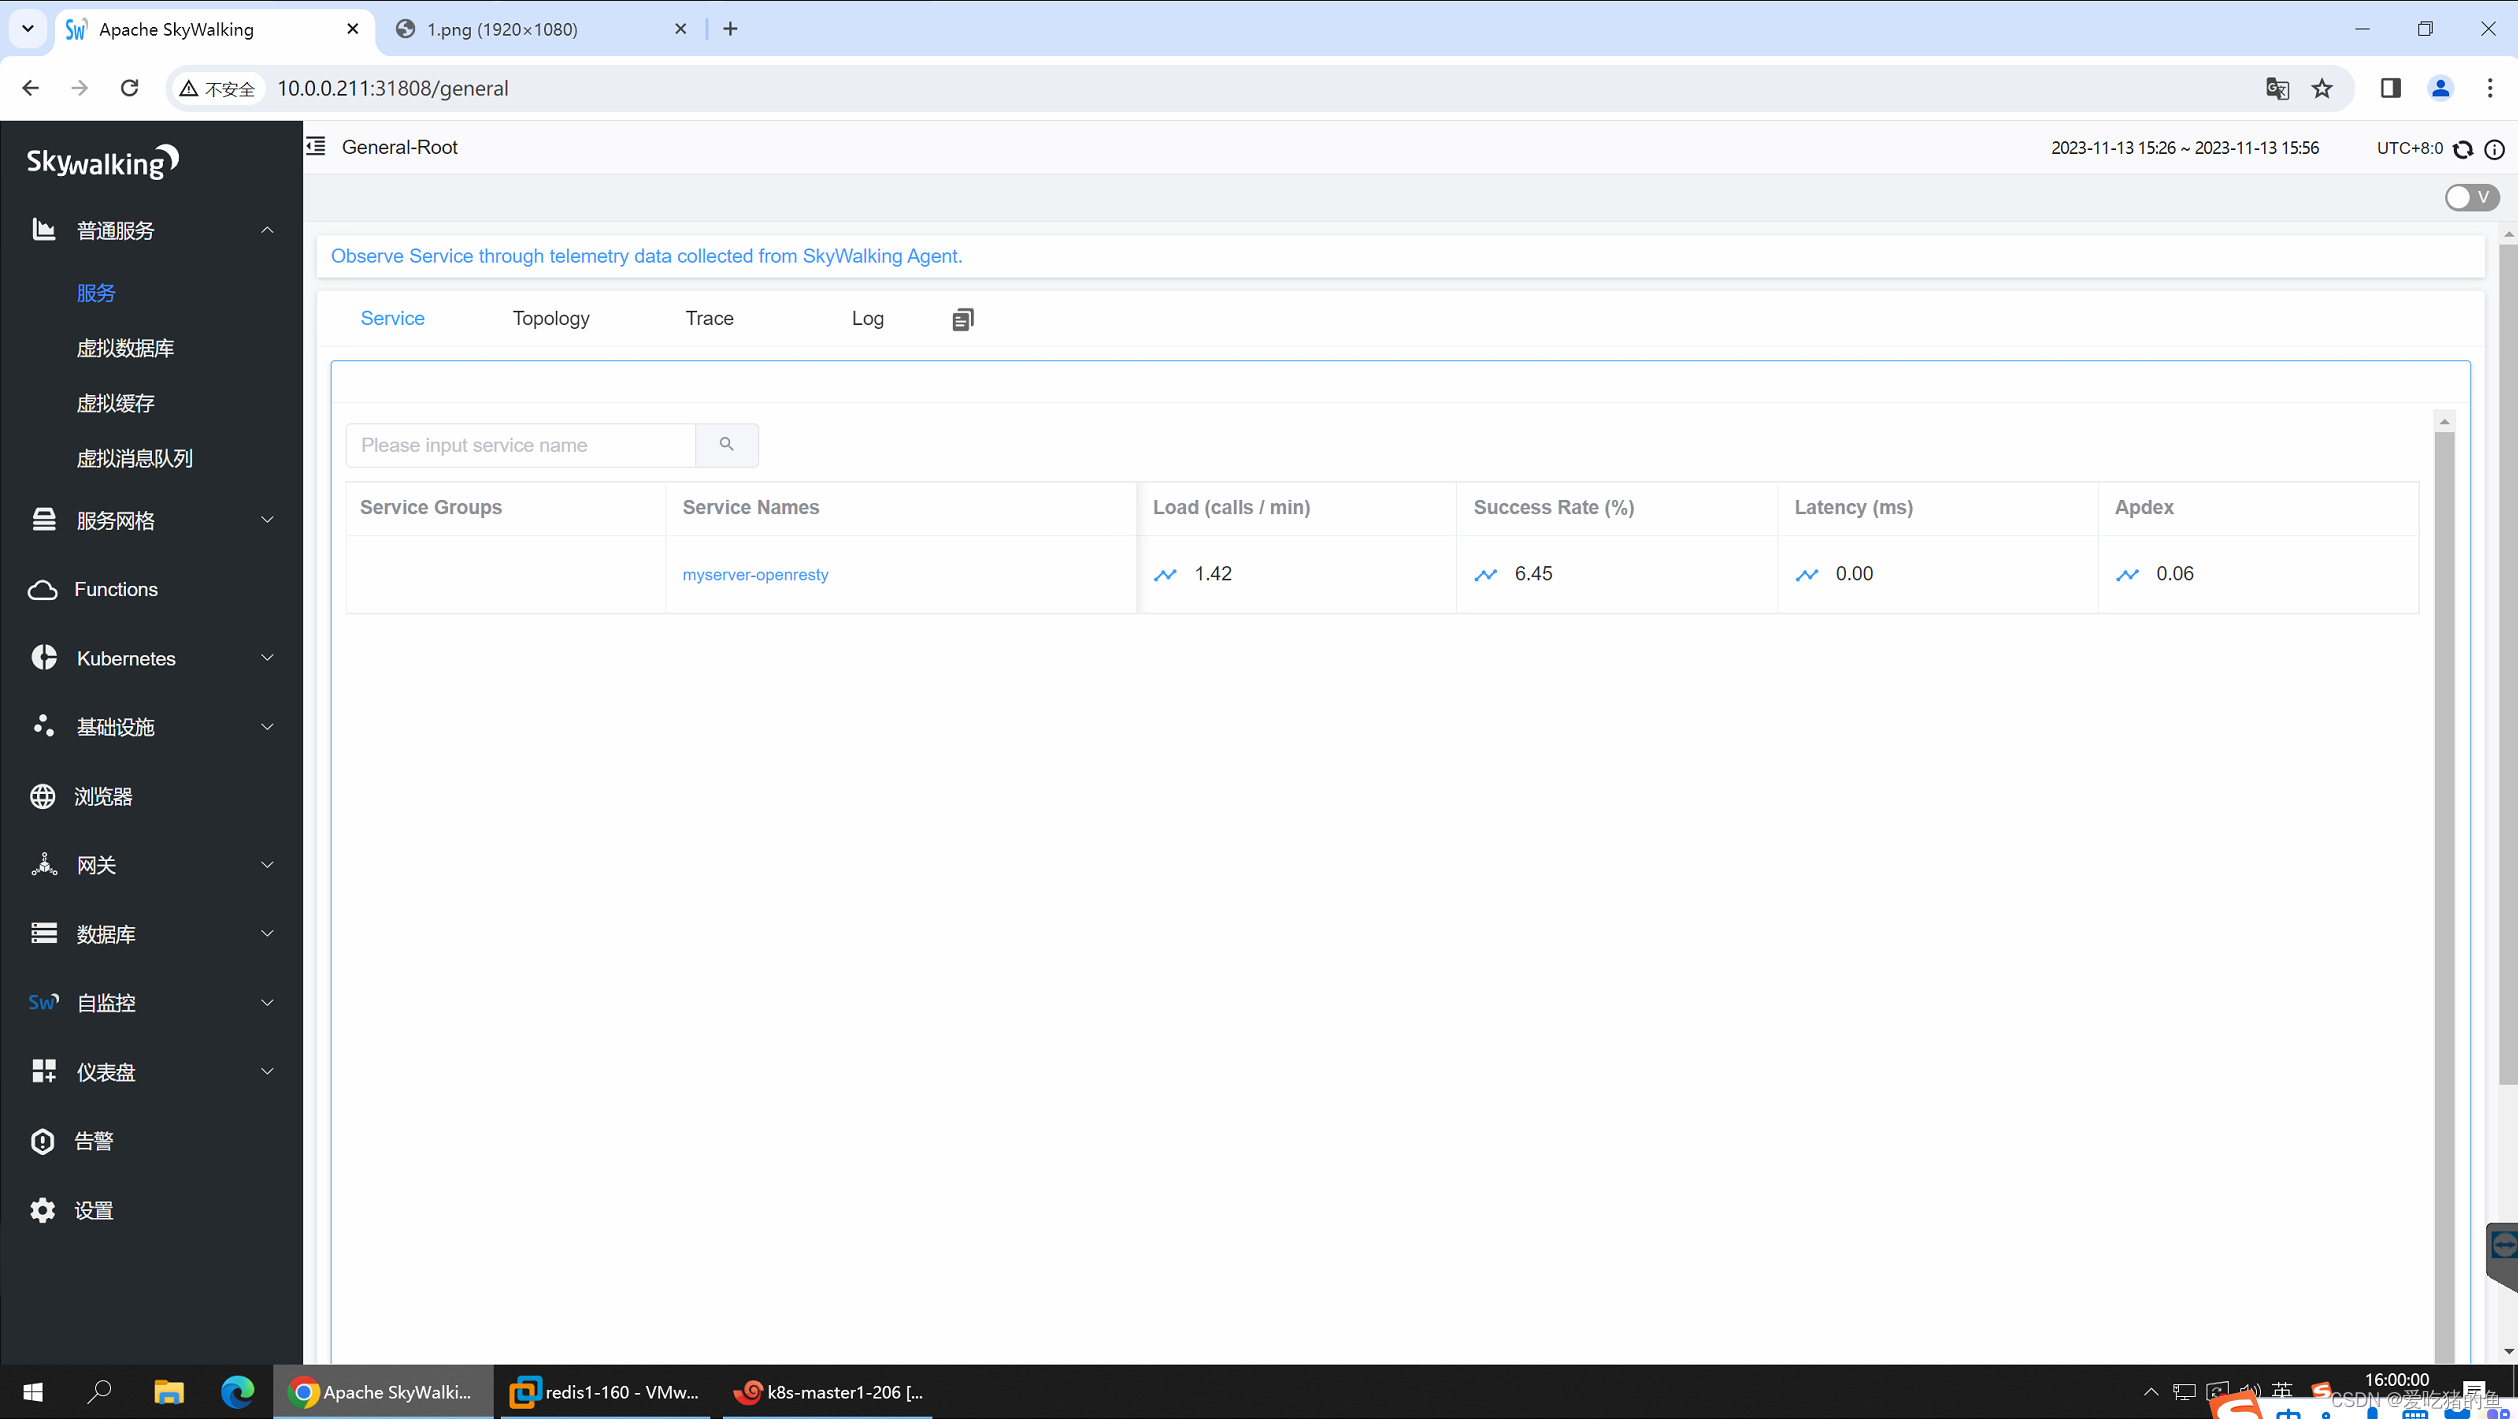Click the service name search input field

coord(520,445)
